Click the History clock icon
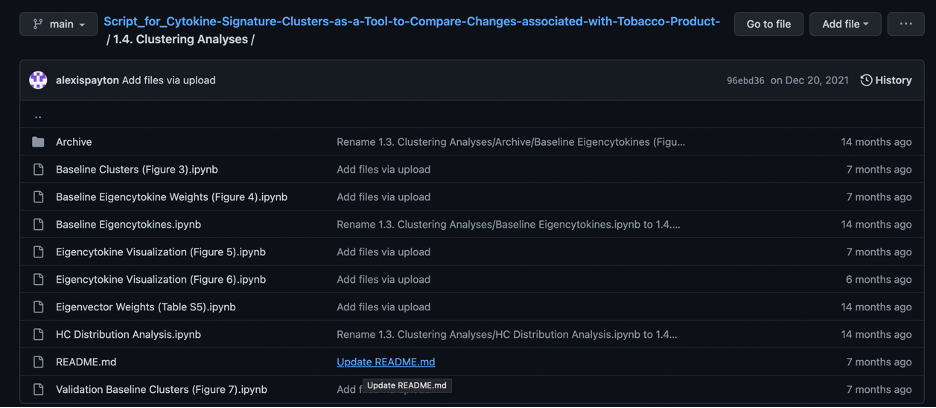 [x=866, y=80]
